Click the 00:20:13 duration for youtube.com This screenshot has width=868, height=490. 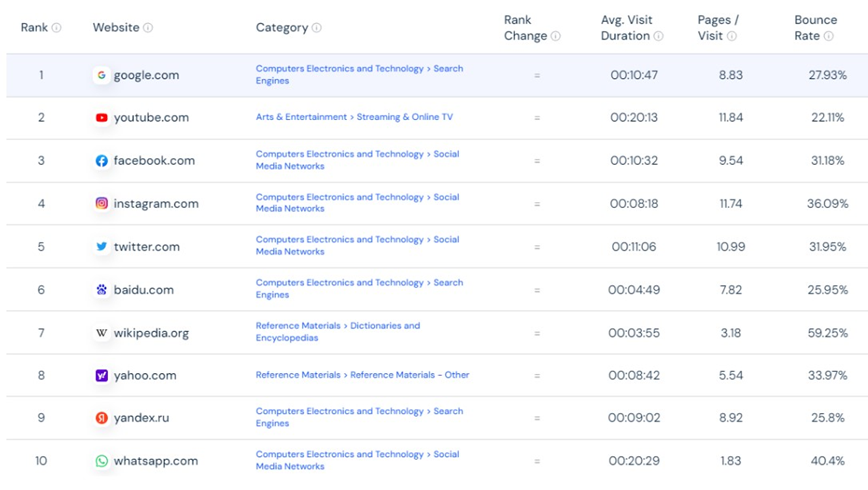[634, 117]
